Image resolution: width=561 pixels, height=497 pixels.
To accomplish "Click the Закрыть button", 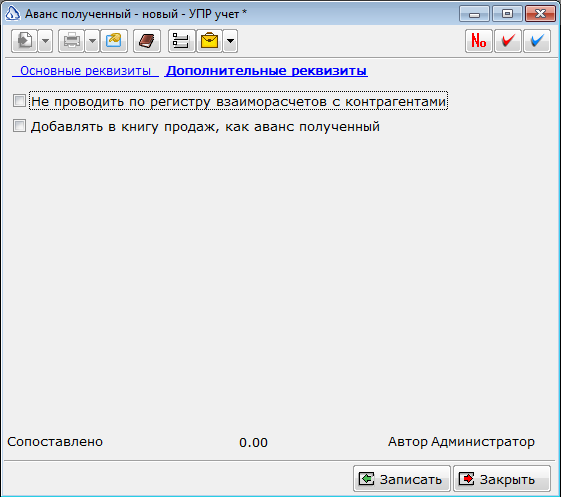I will point(502,478).
